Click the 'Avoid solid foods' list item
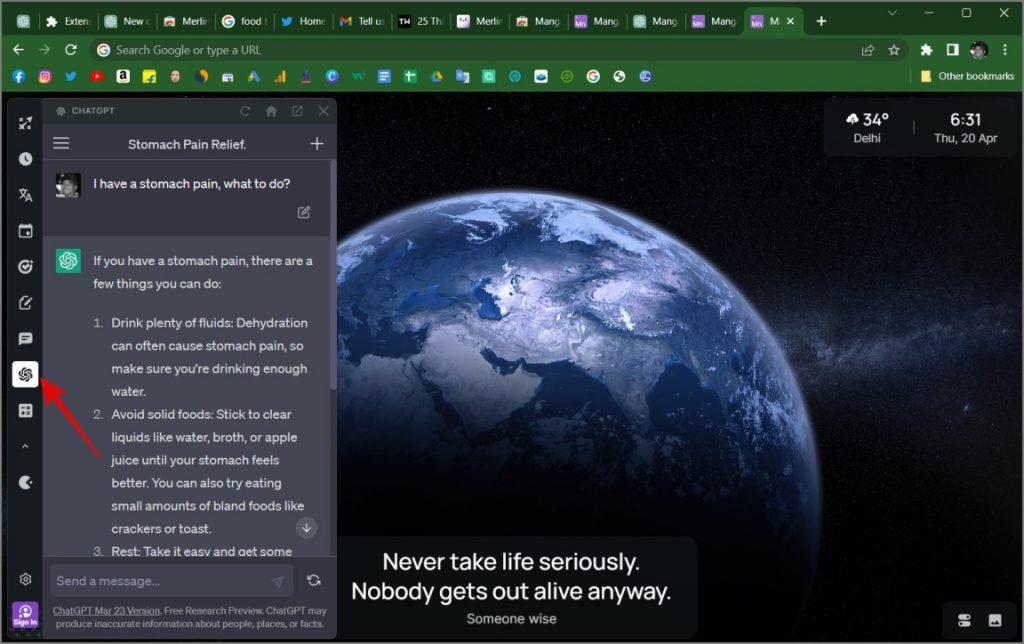This screenshot has height=644, width=1024. (x=207, y=472)
